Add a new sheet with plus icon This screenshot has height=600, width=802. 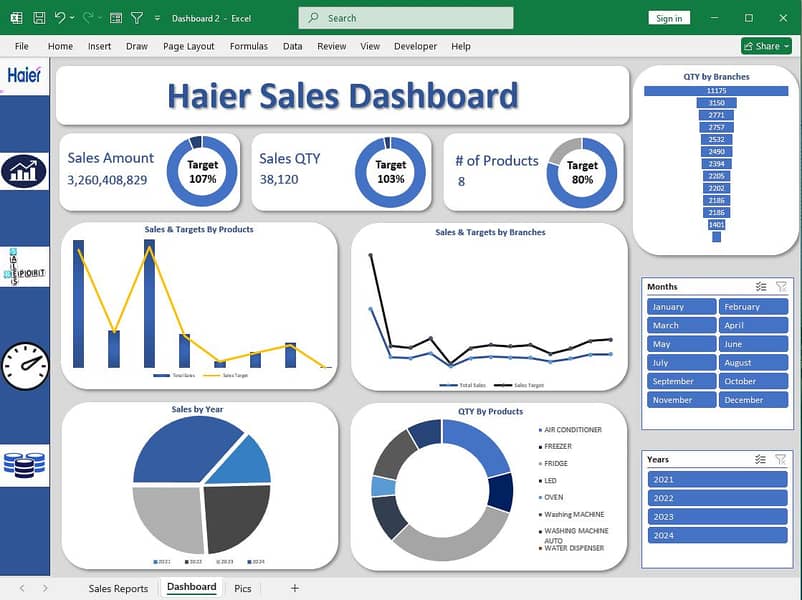pyautogui.click(x=295, y=588)
